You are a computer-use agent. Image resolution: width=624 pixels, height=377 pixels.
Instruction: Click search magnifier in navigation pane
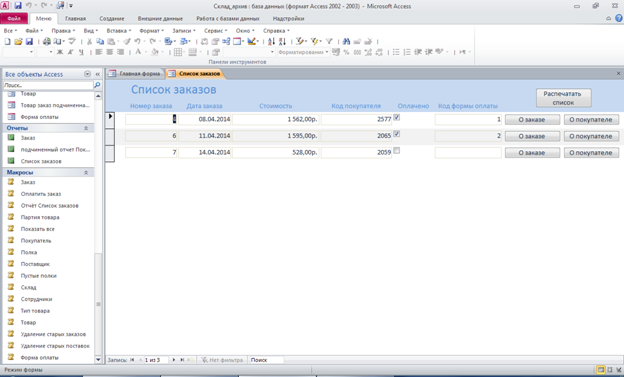coord(97,85)
